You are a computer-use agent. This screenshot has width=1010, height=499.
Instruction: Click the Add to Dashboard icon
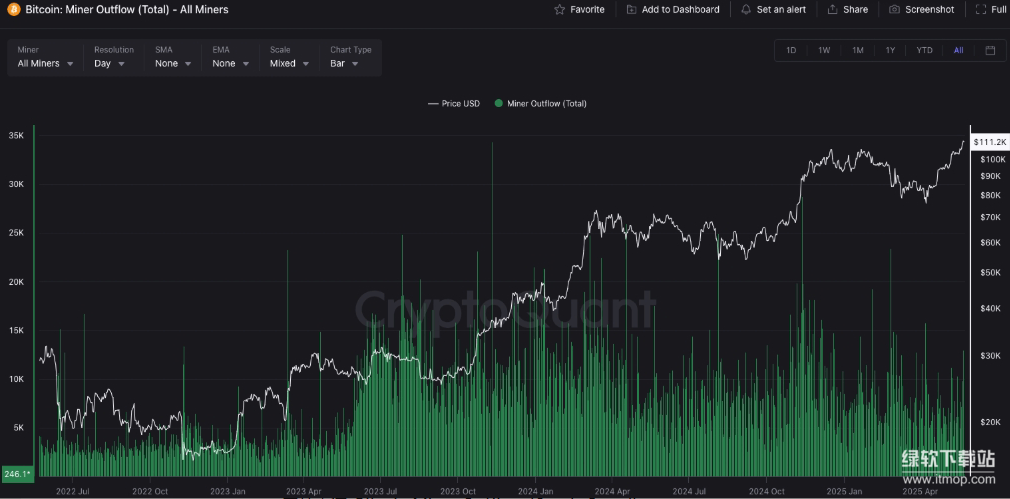click(x=631, y=10)
